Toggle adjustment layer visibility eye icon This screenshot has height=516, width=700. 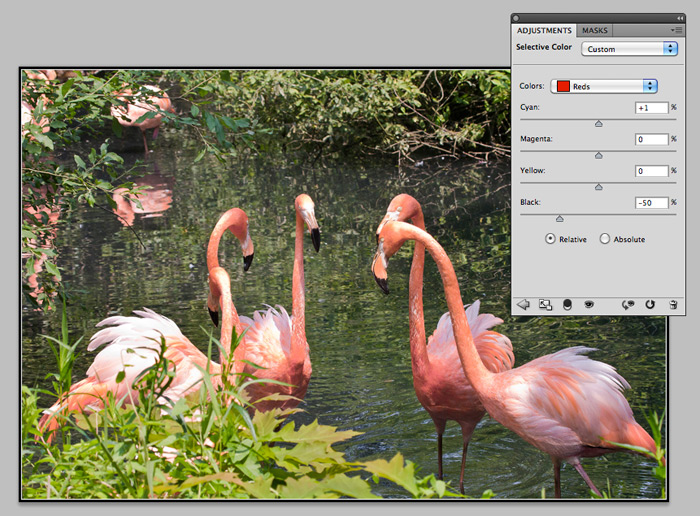tap(589, 305)
